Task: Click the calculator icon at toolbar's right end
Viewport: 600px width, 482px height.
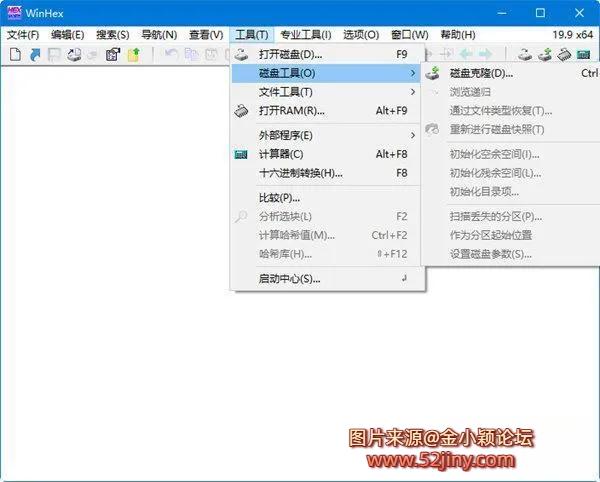Action: pos(585,54)
